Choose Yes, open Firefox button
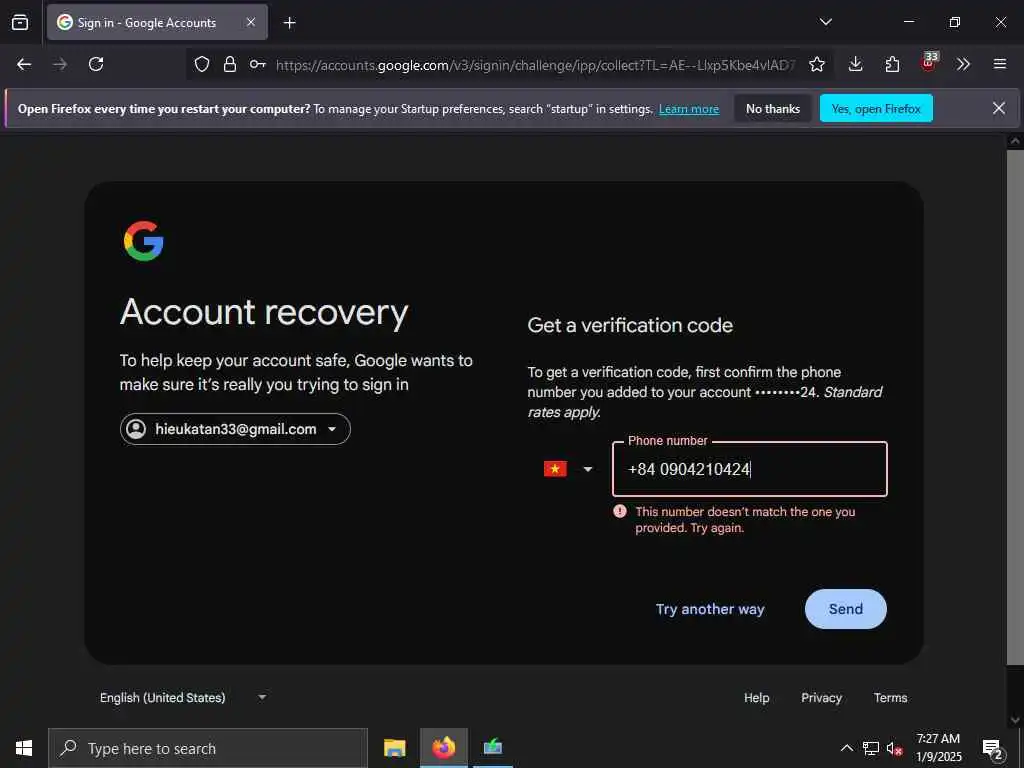The image size is (1024, 768). click(x=876, y=108)
